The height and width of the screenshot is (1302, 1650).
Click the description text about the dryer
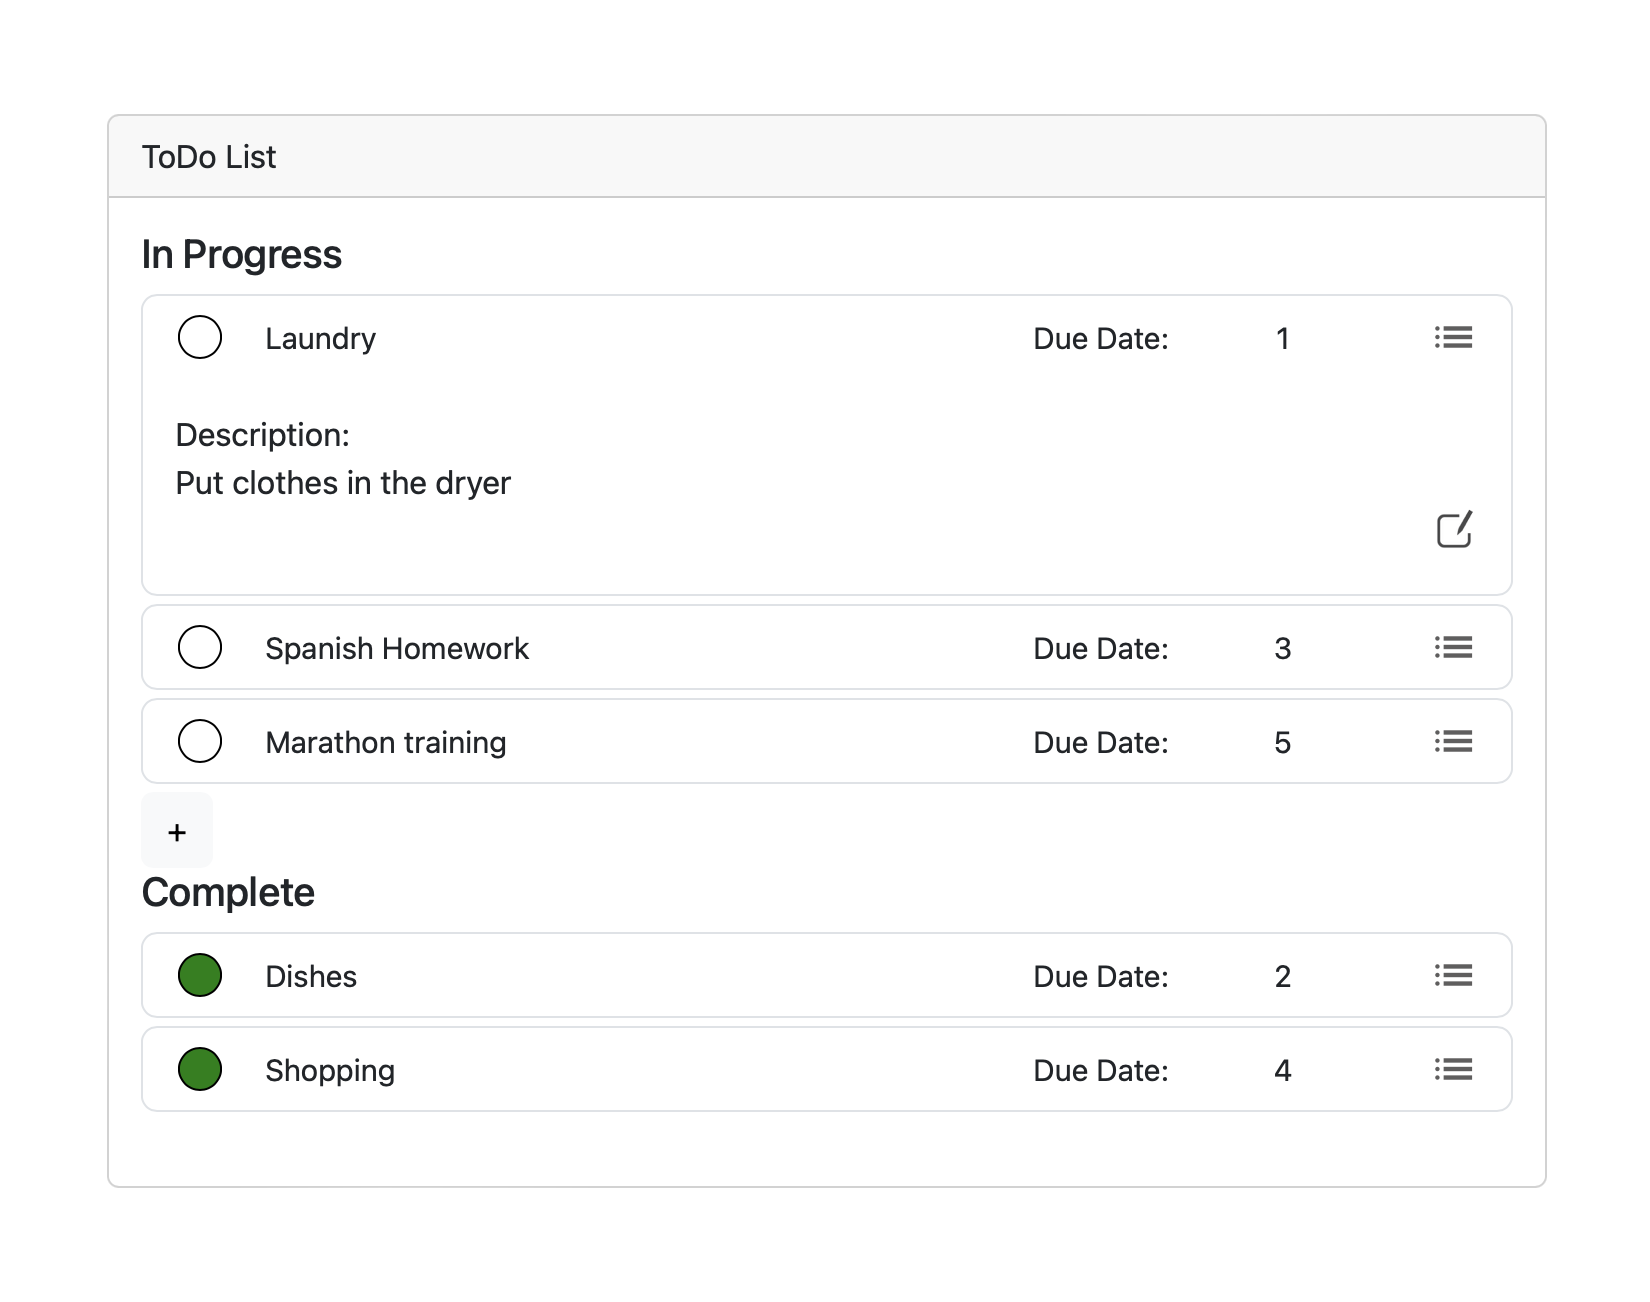tap(343, 483)
